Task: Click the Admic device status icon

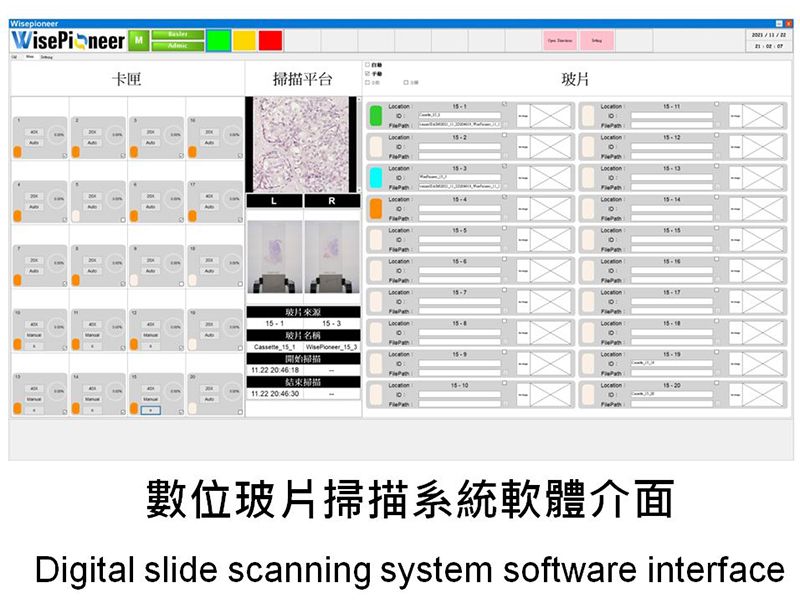Action: [x=179, y=45]
